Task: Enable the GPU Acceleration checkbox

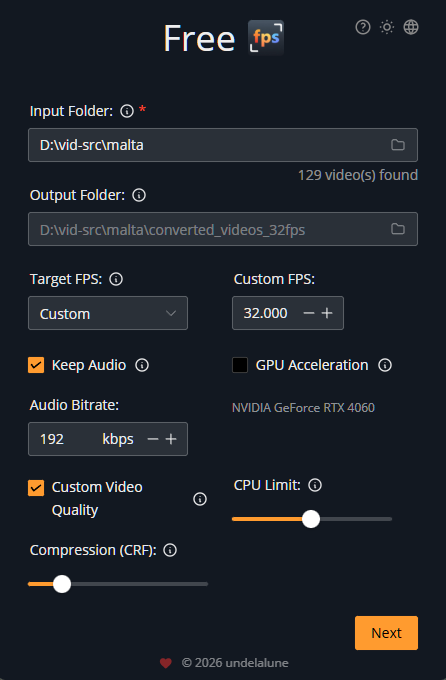Action: click(x=240, y=365)
